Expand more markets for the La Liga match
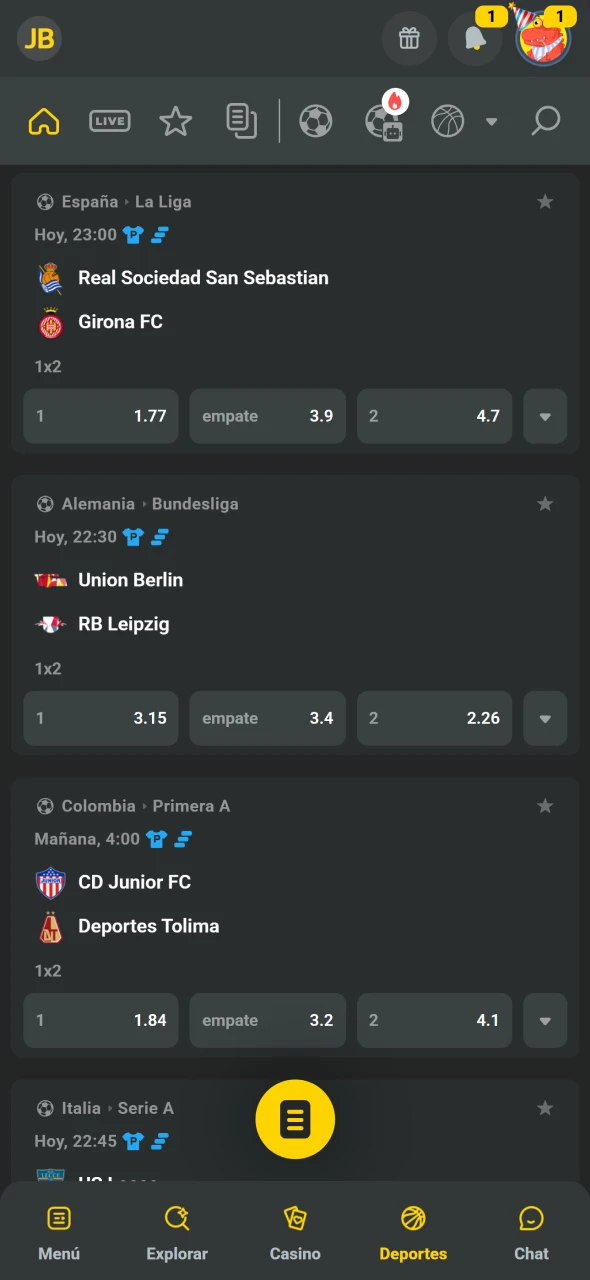Screen dimensions: 590x1280 tap(545, 416)
